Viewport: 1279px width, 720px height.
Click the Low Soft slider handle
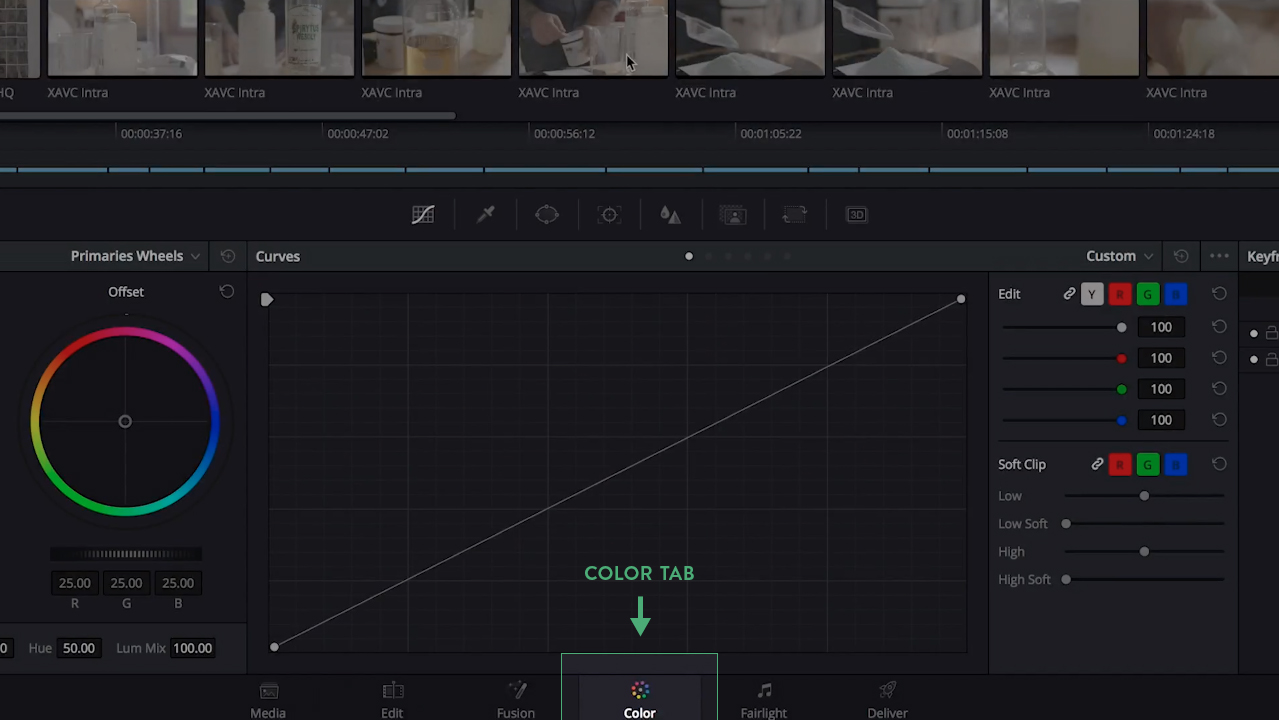1065,523
